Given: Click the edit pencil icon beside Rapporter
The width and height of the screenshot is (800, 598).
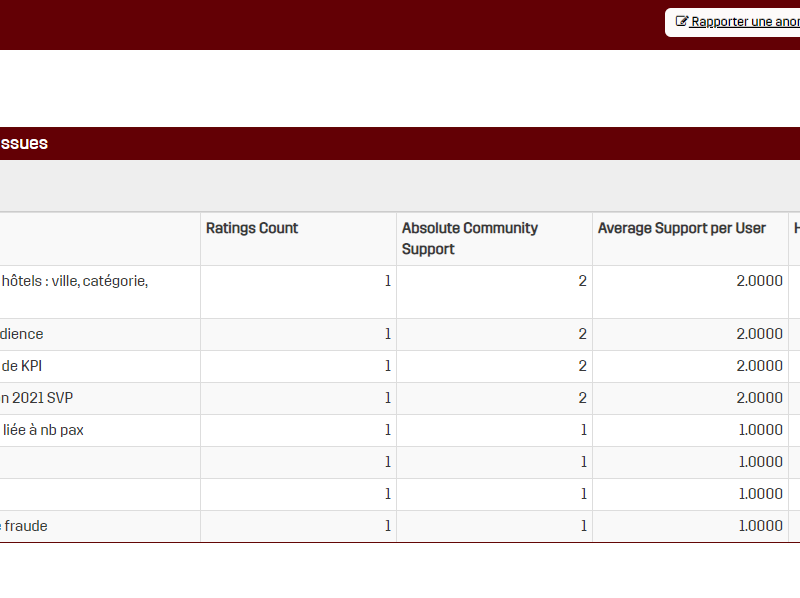Looking at the screenshot, I should tap(682, 21).
